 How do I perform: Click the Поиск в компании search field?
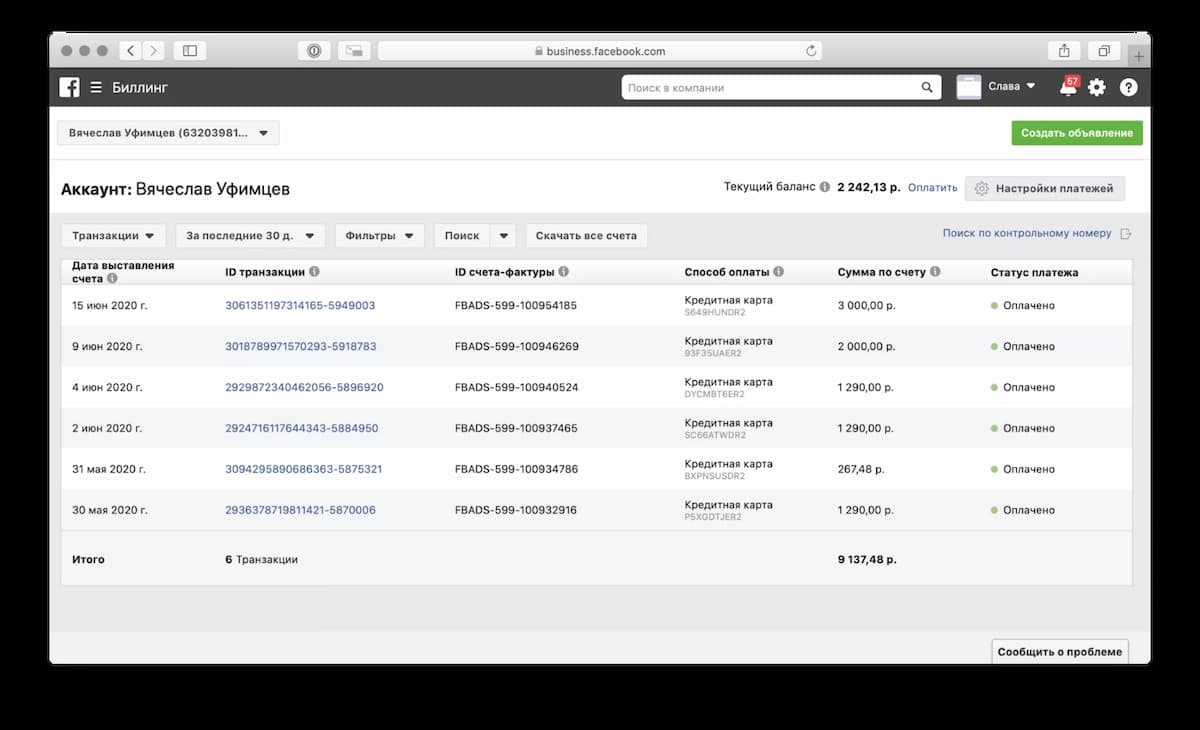tap(770, 88)
